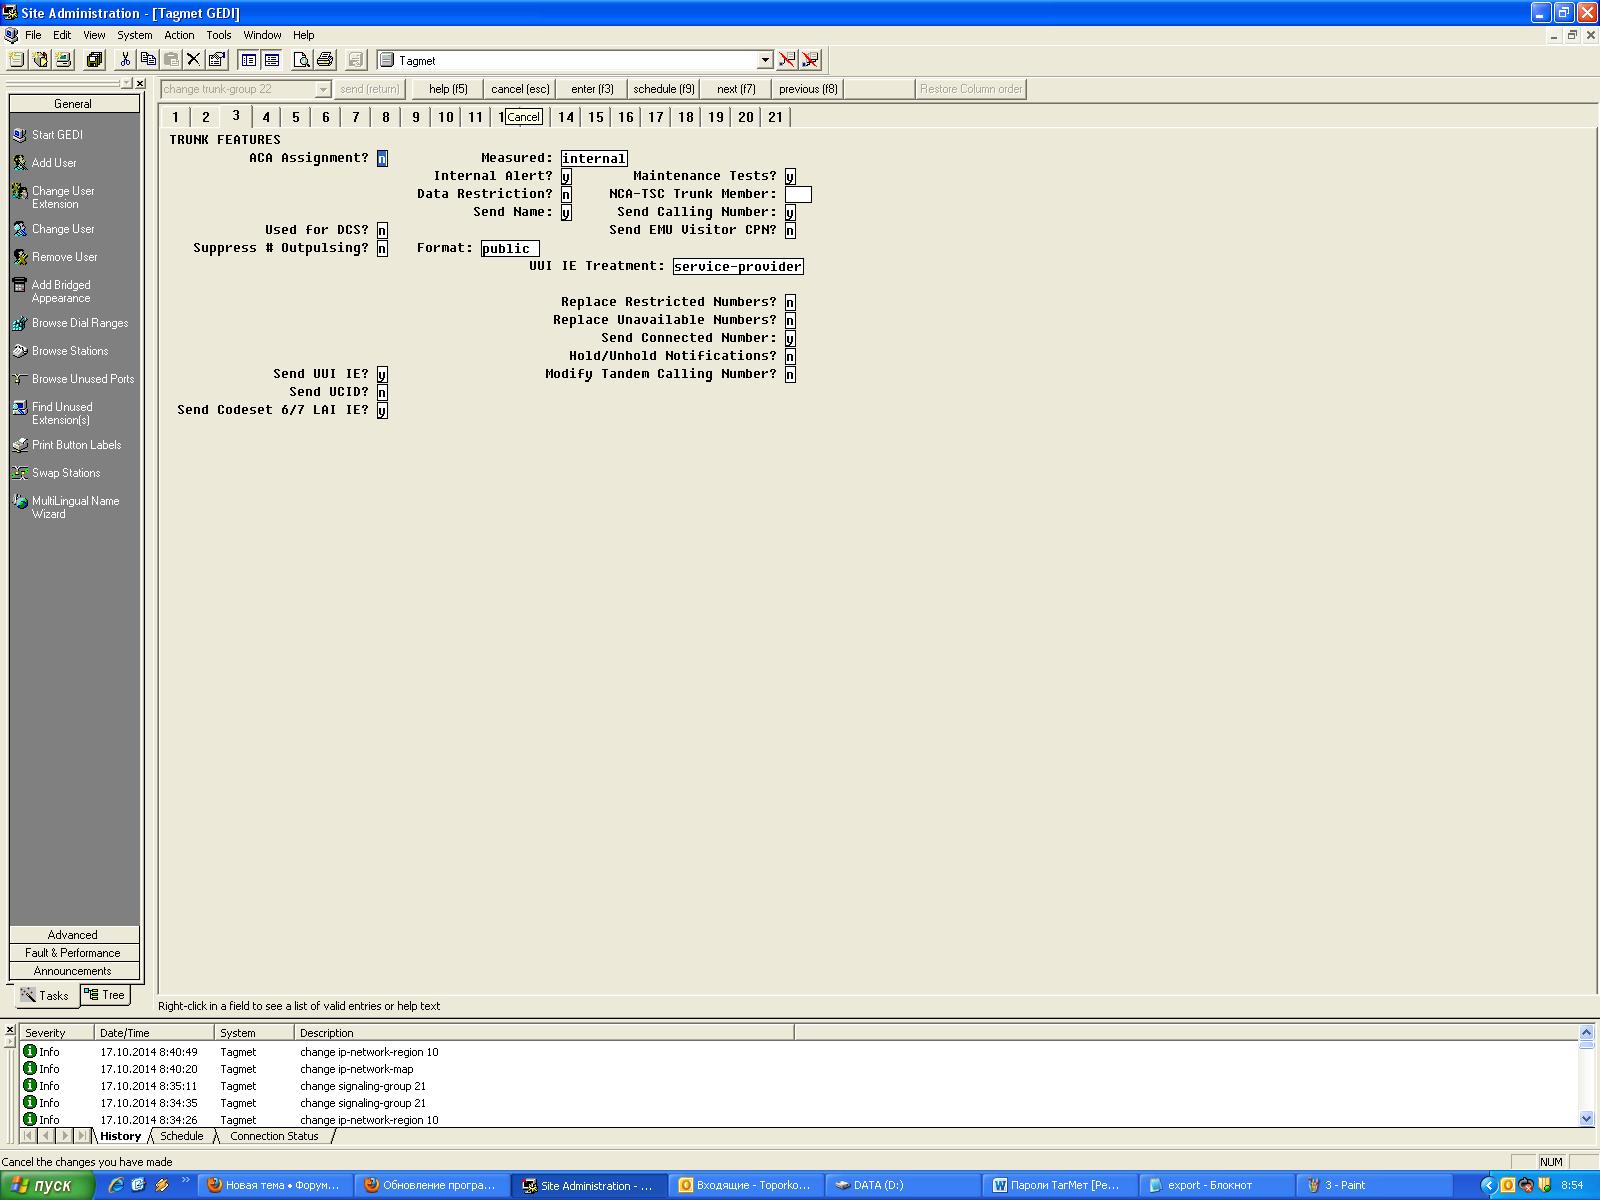
Task: Expand the Fault & Performance section
Action: (x=73, y=953)
